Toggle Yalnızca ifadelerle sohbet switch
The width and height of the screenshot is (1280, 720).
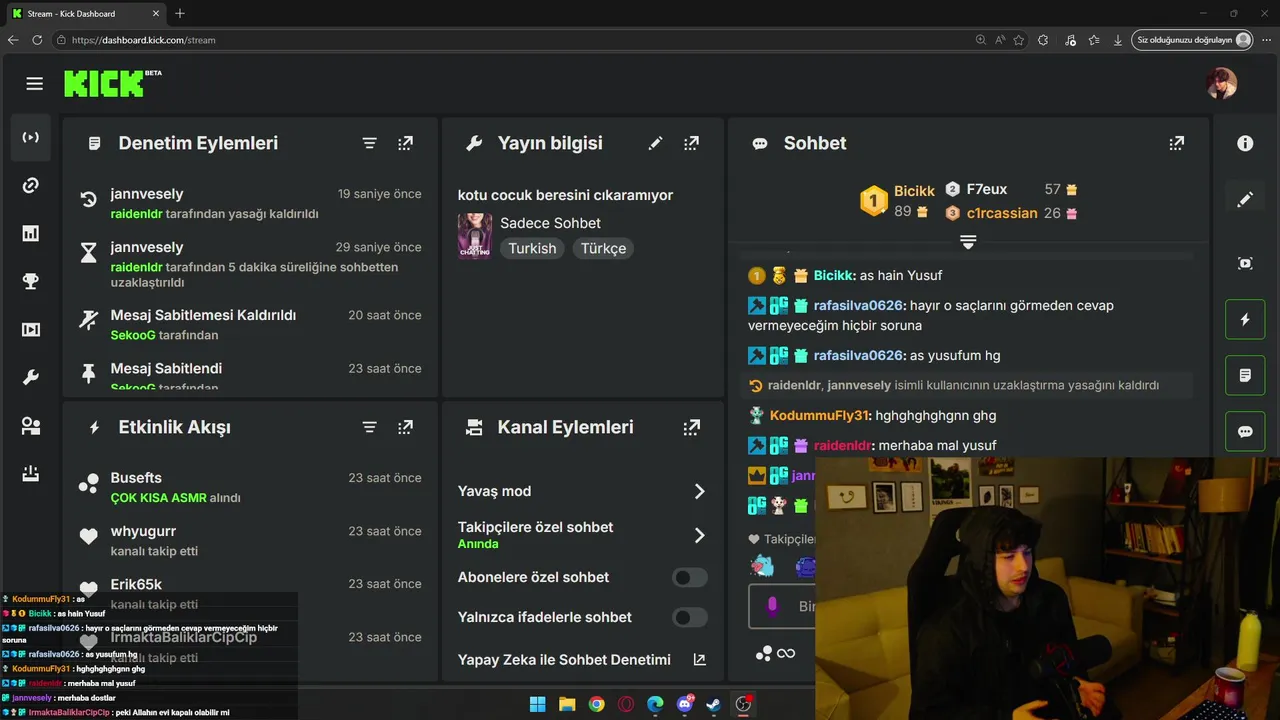pyautogui.click(x=689, y=617)
